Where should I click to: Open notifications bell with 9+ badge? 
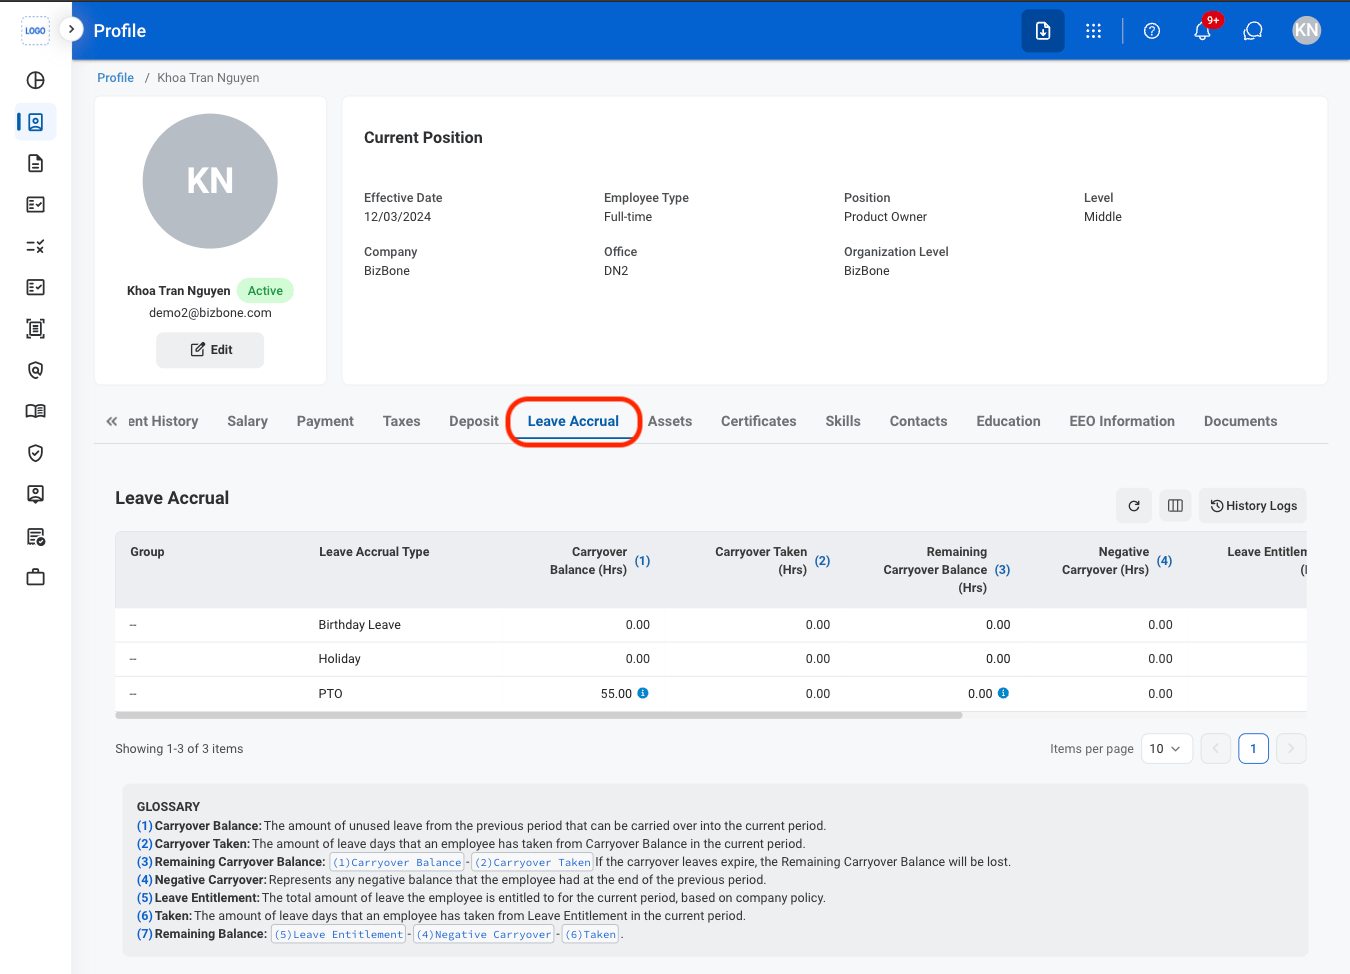(1203, 31)
